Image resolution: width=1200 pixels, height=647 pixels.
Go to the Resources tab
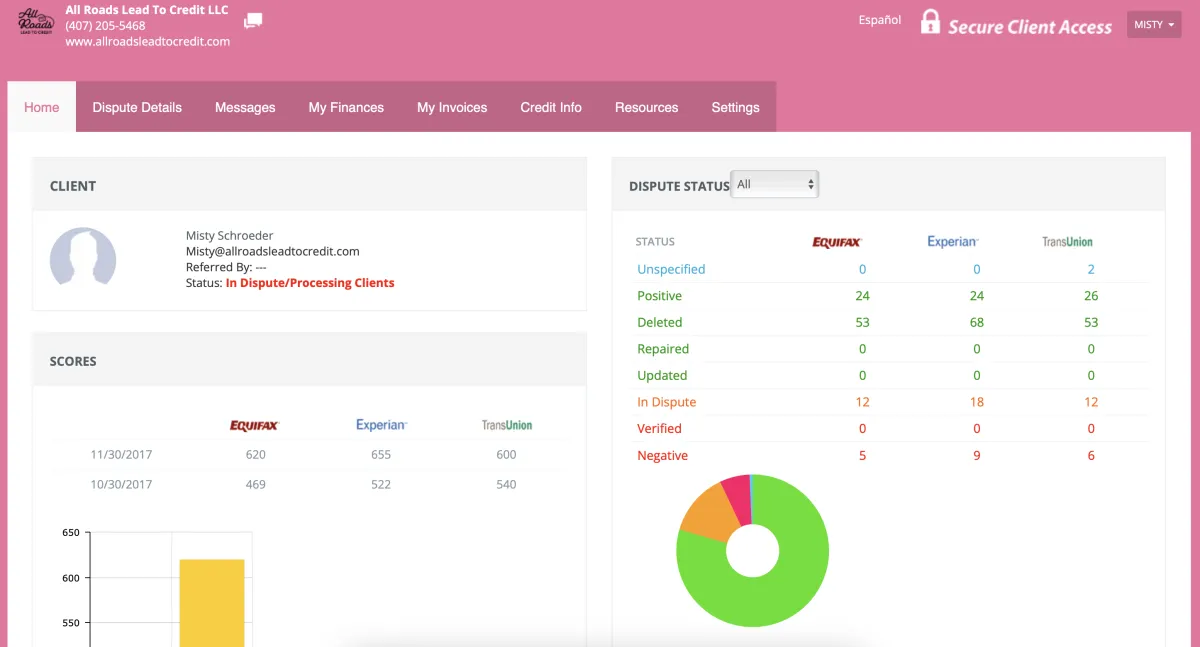coord(646,107)
